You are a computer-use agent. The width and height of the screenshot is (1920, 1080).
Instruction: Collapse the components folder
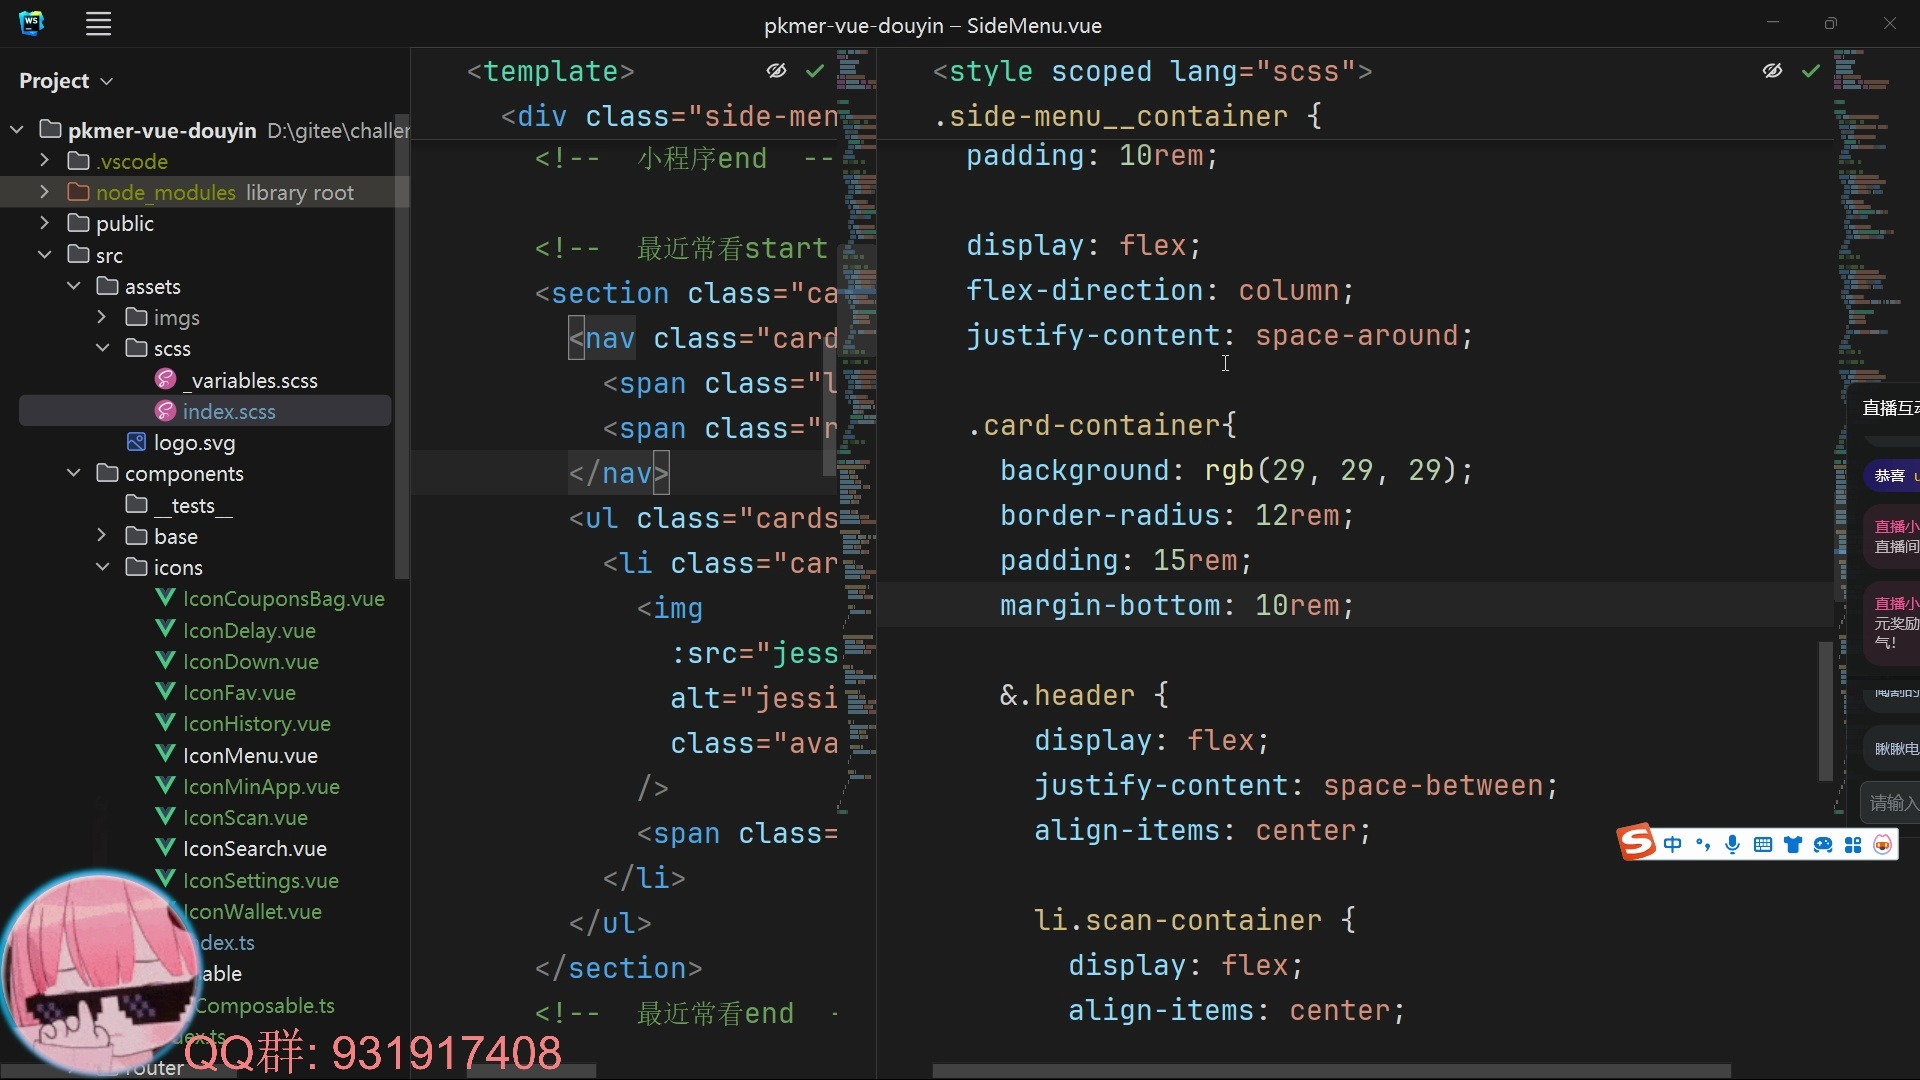[74, 473]
